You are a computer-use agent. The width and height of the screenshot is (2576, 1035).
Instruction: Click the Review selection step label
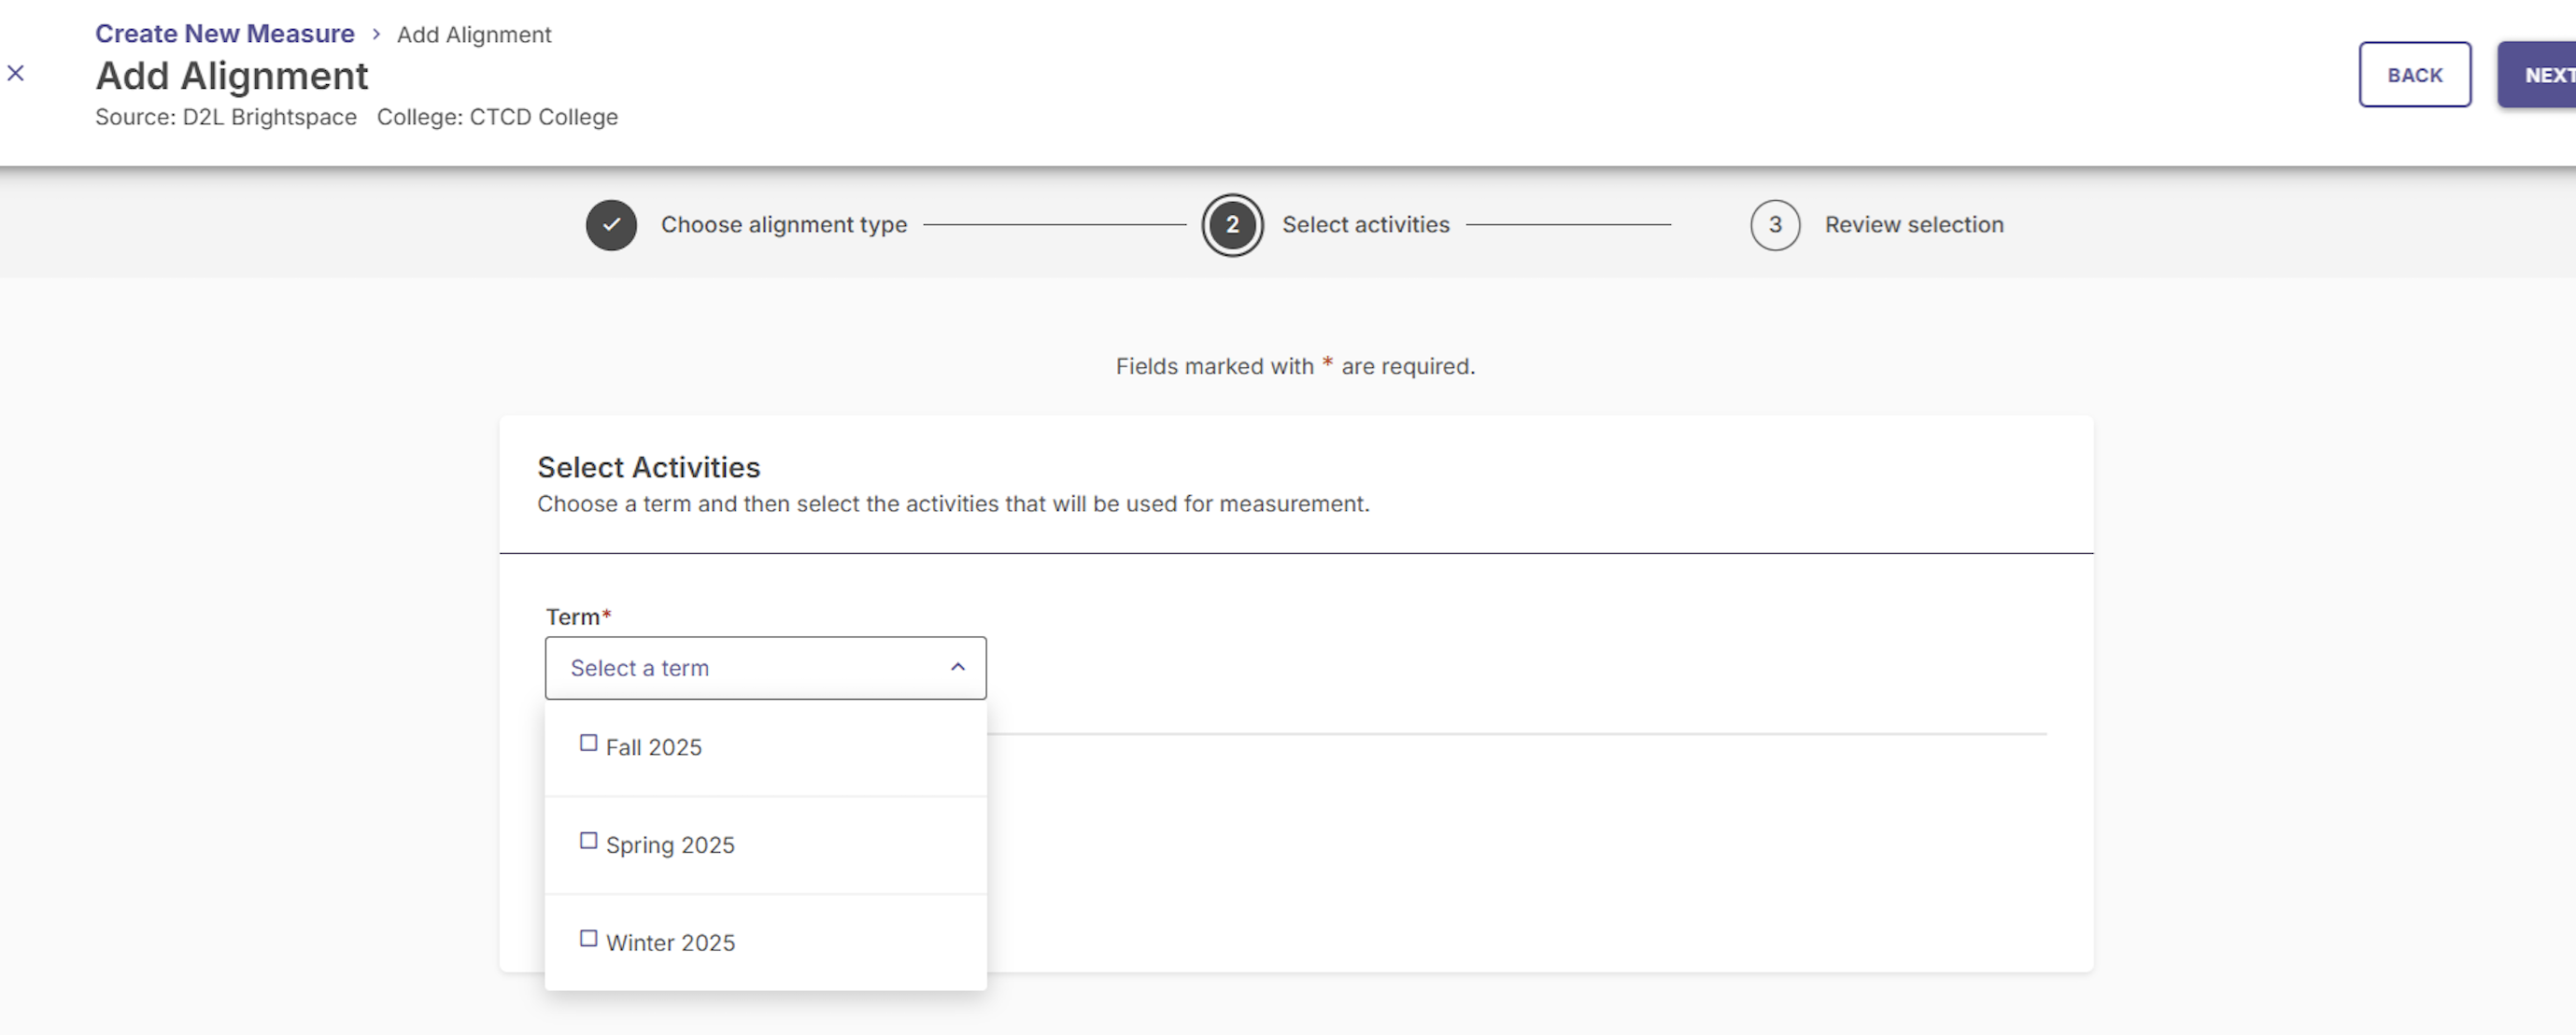click(1913, 224)
